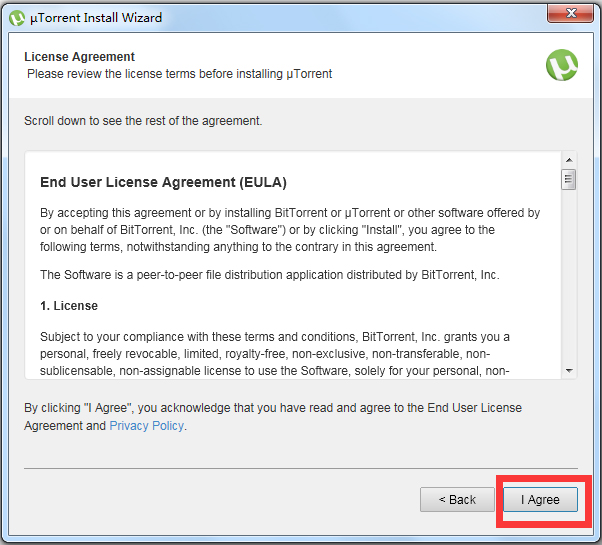The image size is (602, 545).
Task: Close the µTorrent Install Wizard window
Action: point(571,13)
